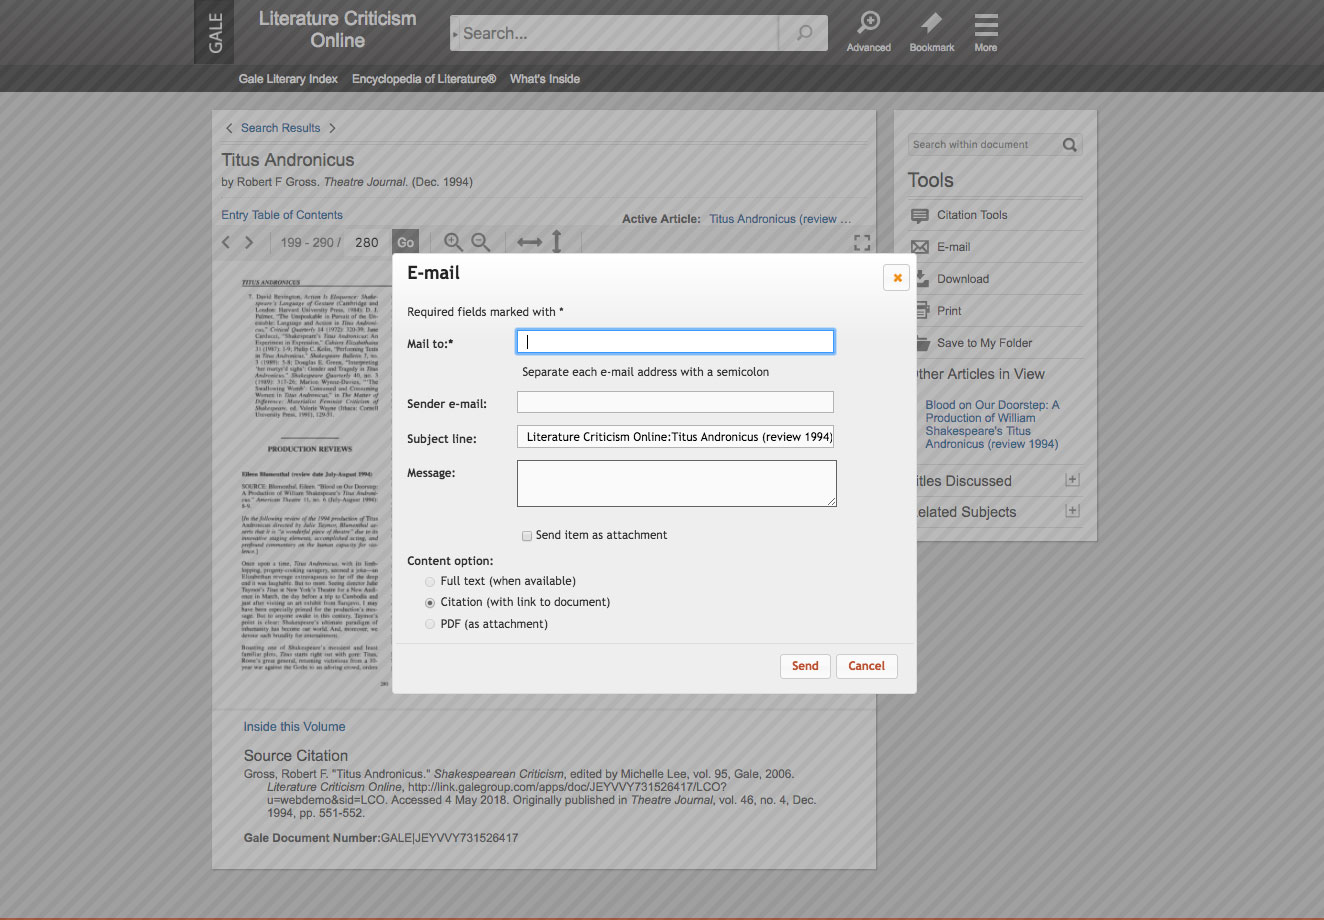
Task: Click the Go page button
Action: click(405, 242)
